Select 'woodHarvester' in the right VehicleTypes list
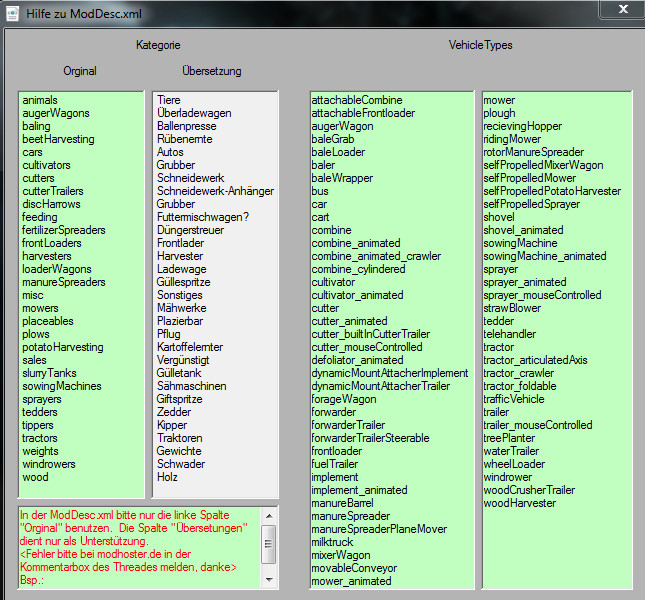 tap(519, 503)
